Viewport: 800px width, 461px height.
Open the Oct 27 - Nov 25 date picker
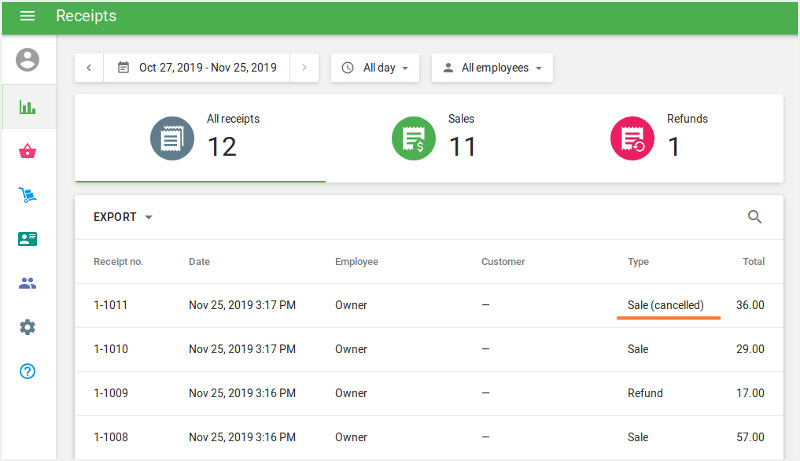(197, 68)
